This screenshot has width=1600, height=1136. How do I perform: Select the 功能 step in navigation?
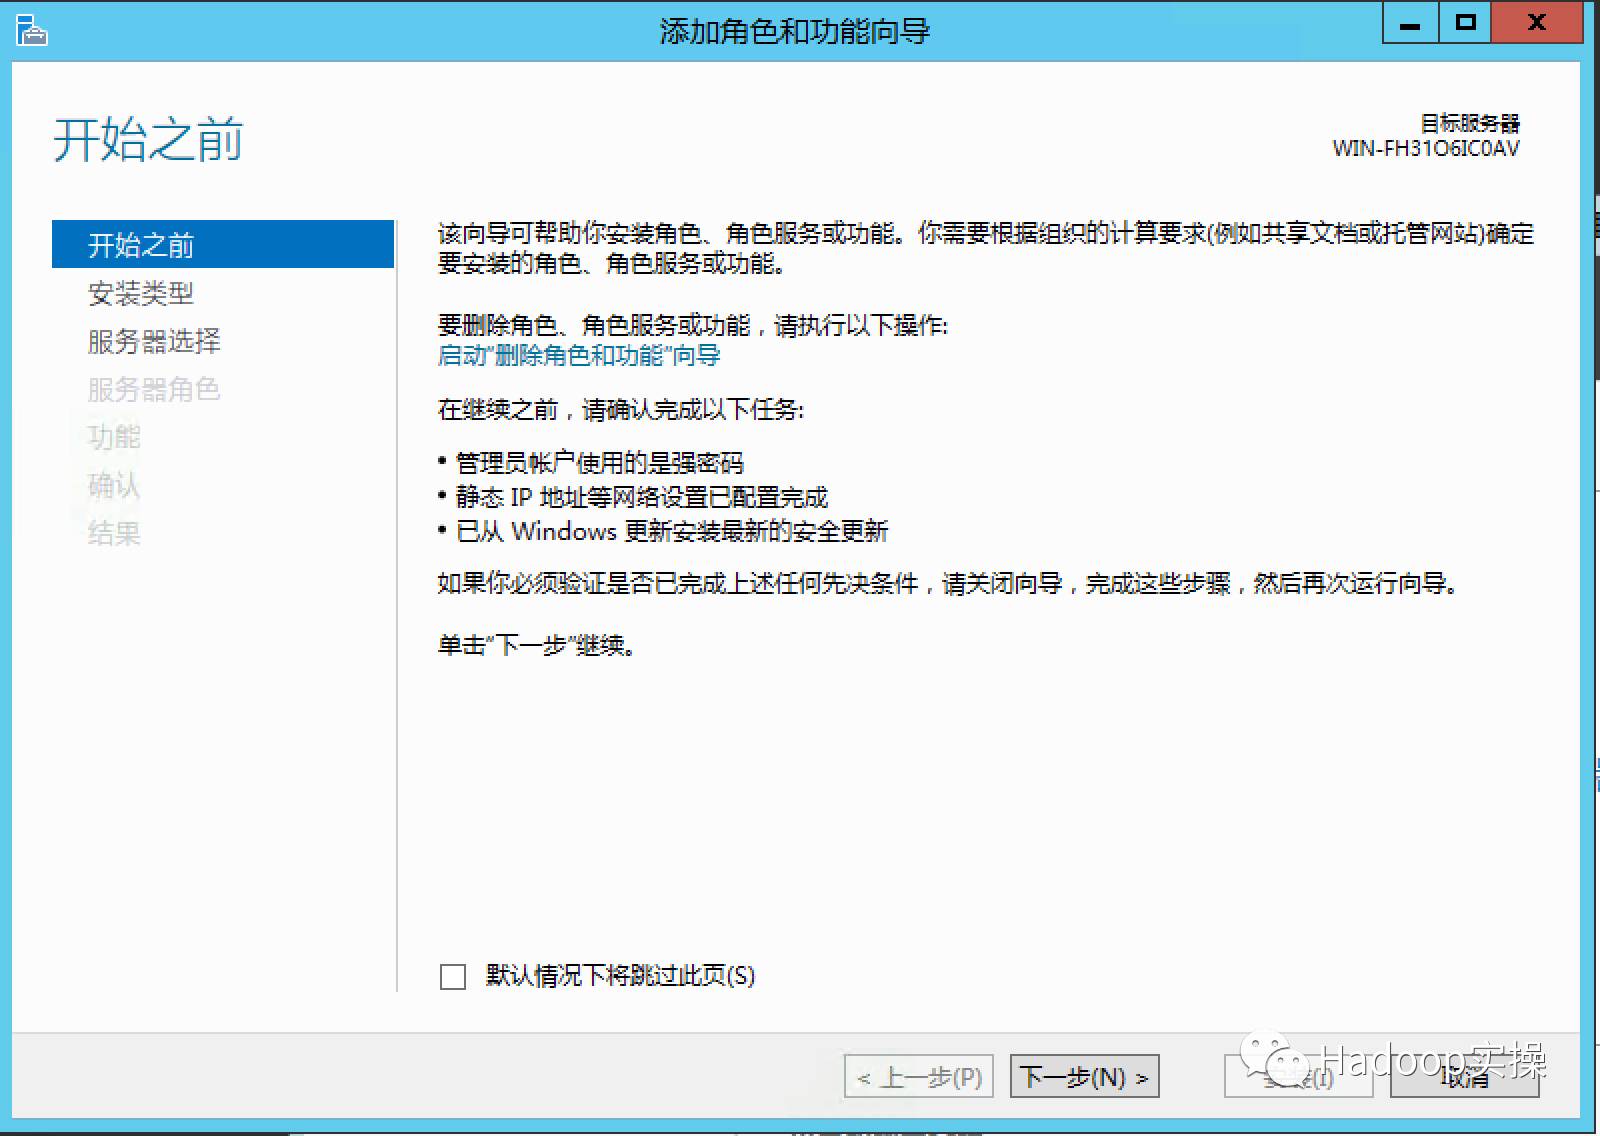tap(113, 437)
